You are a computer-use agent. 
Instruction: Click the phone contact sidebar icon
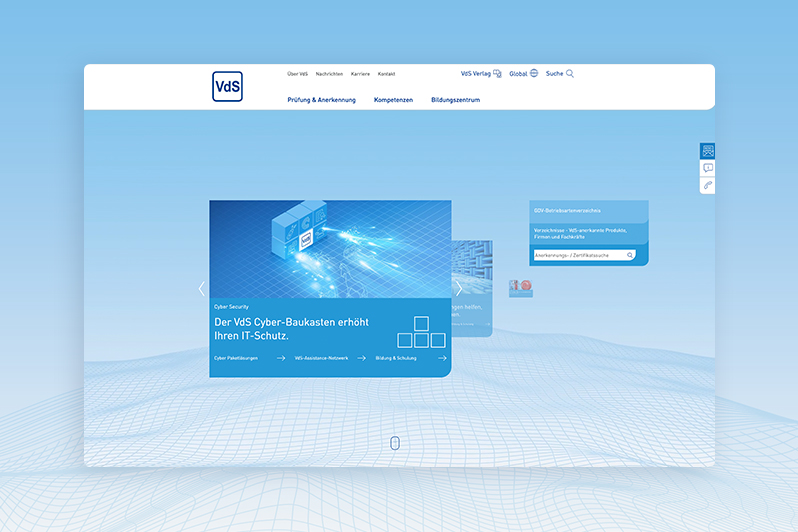click(x=707, y=185)
